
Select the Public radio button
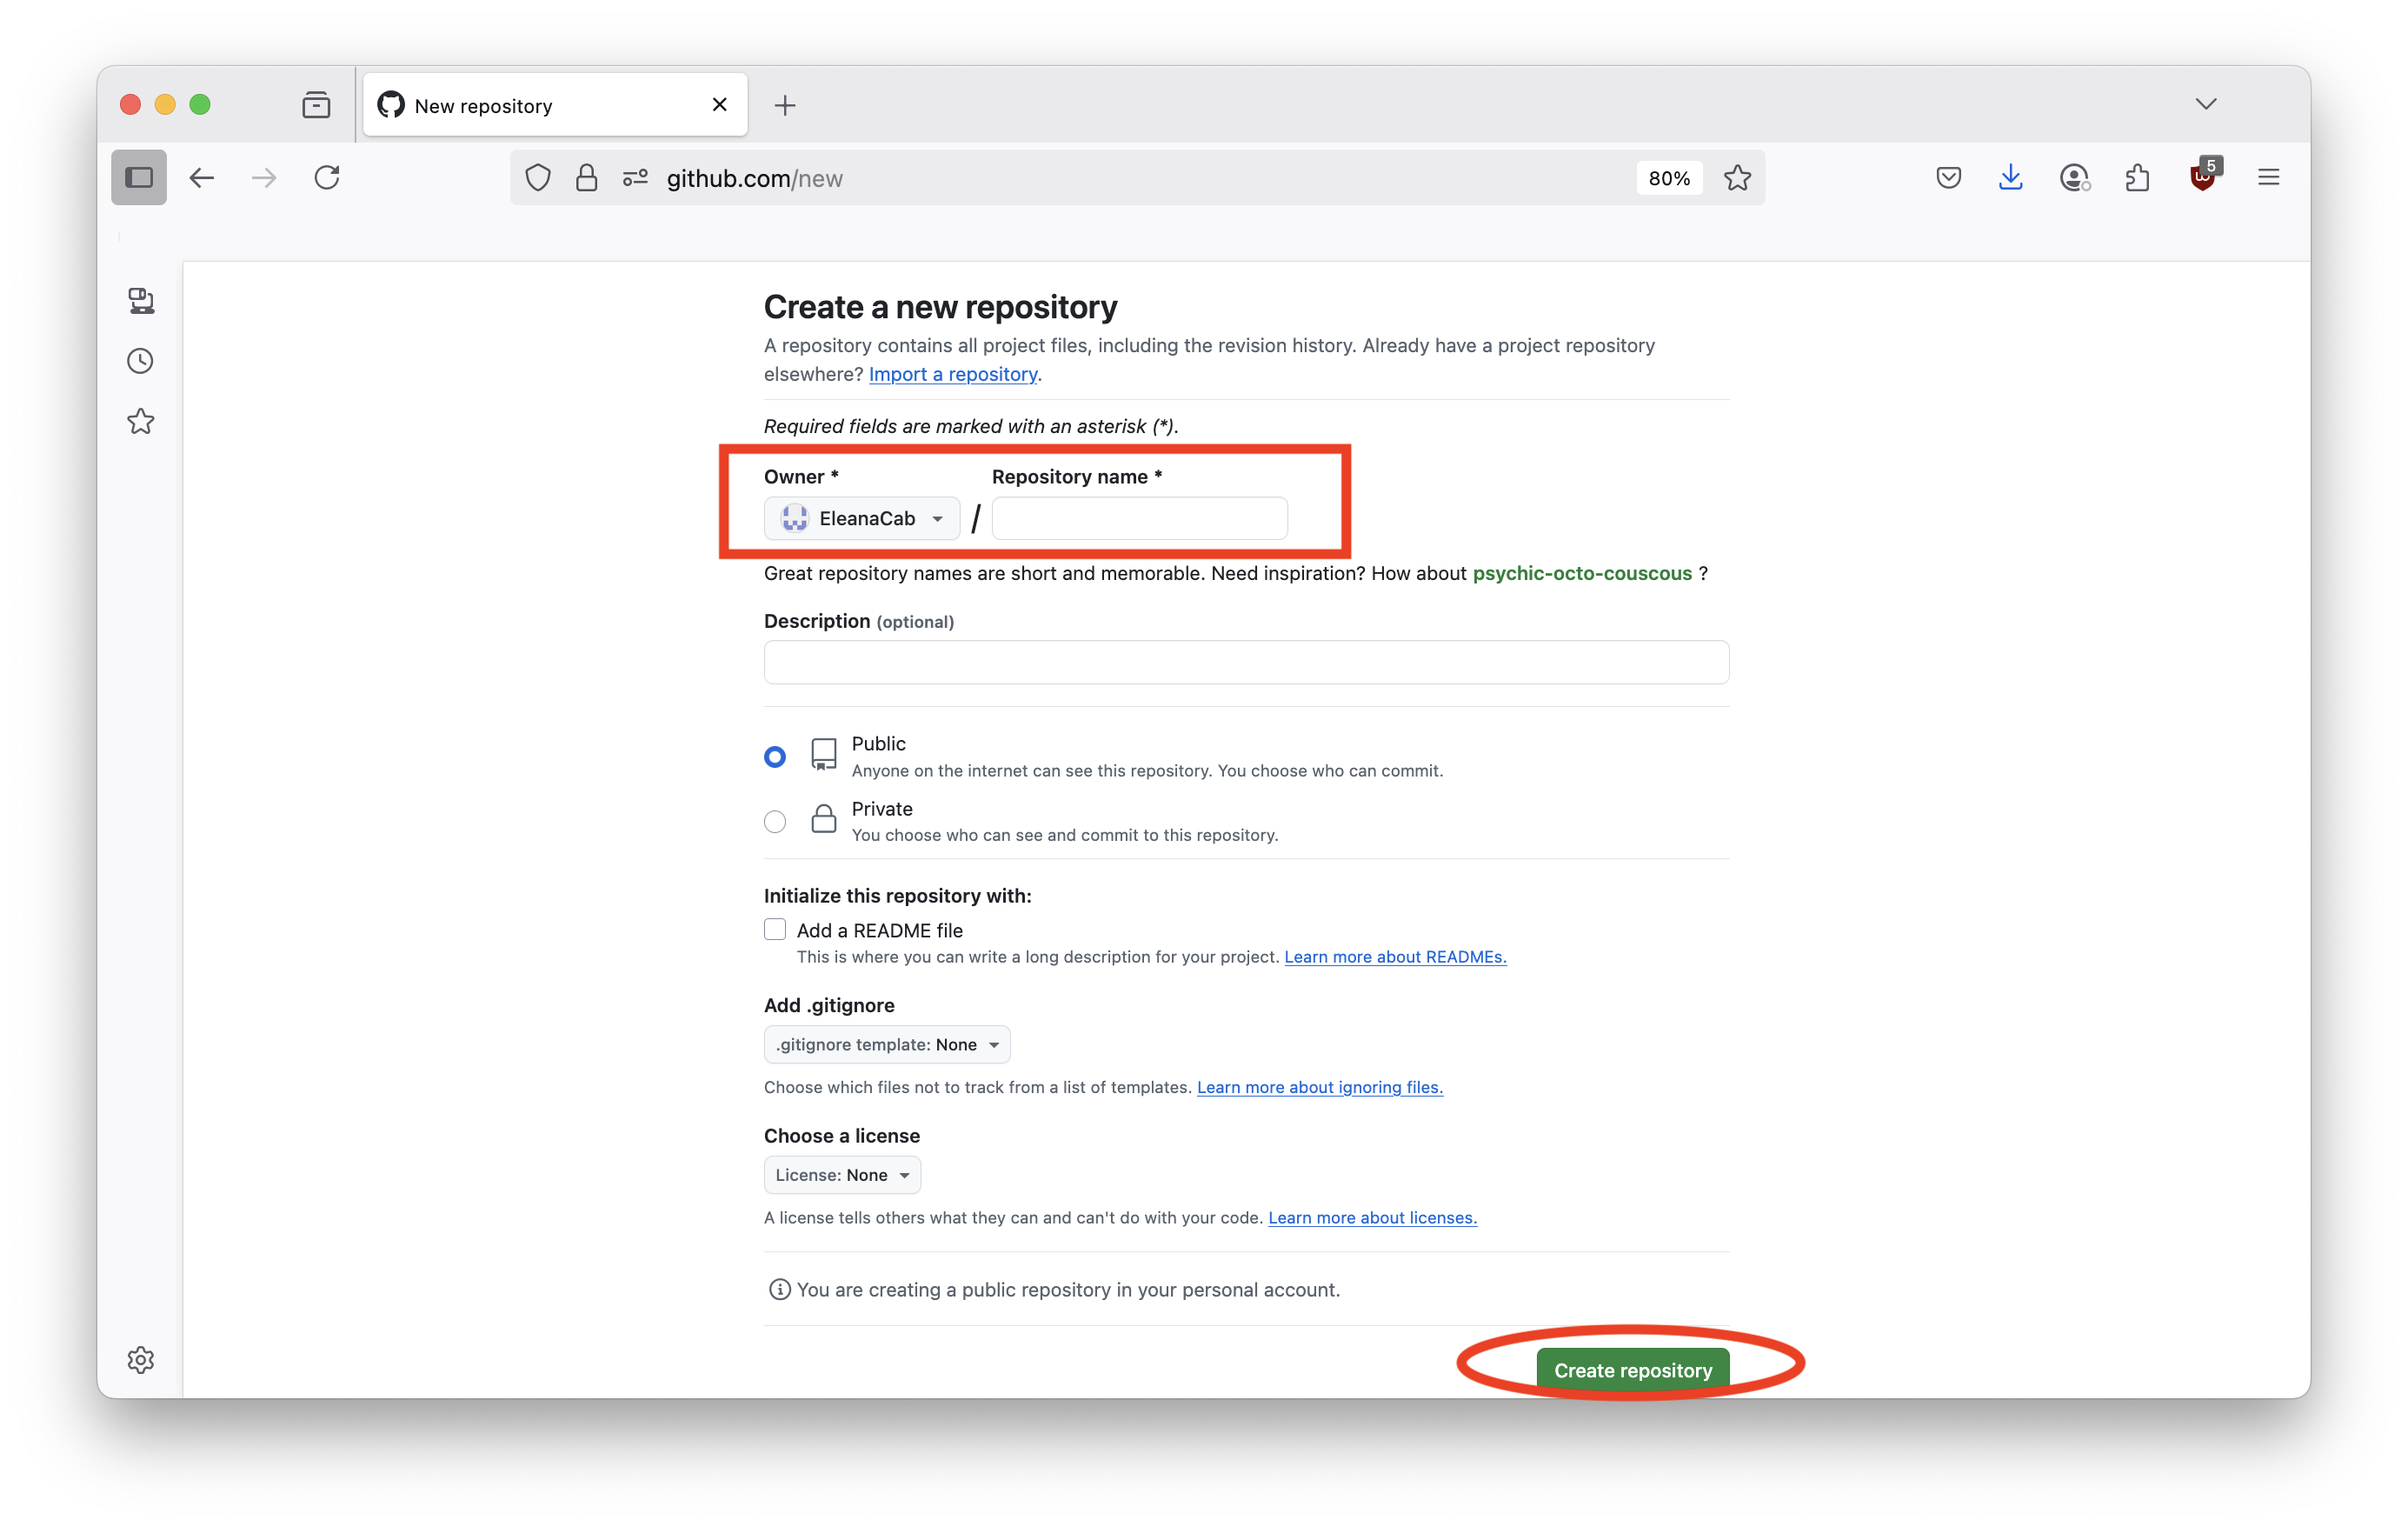pos(775,757)
